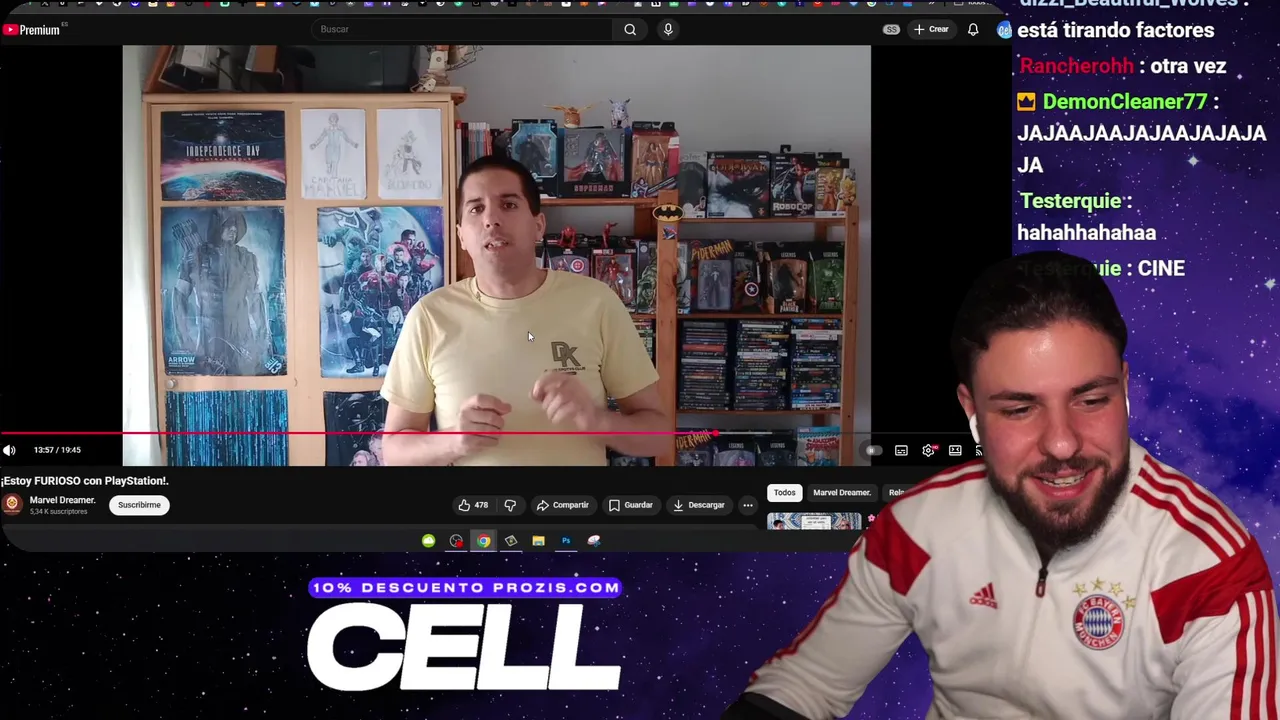Click the upper Testerquie chat username

click(1070, 201)
